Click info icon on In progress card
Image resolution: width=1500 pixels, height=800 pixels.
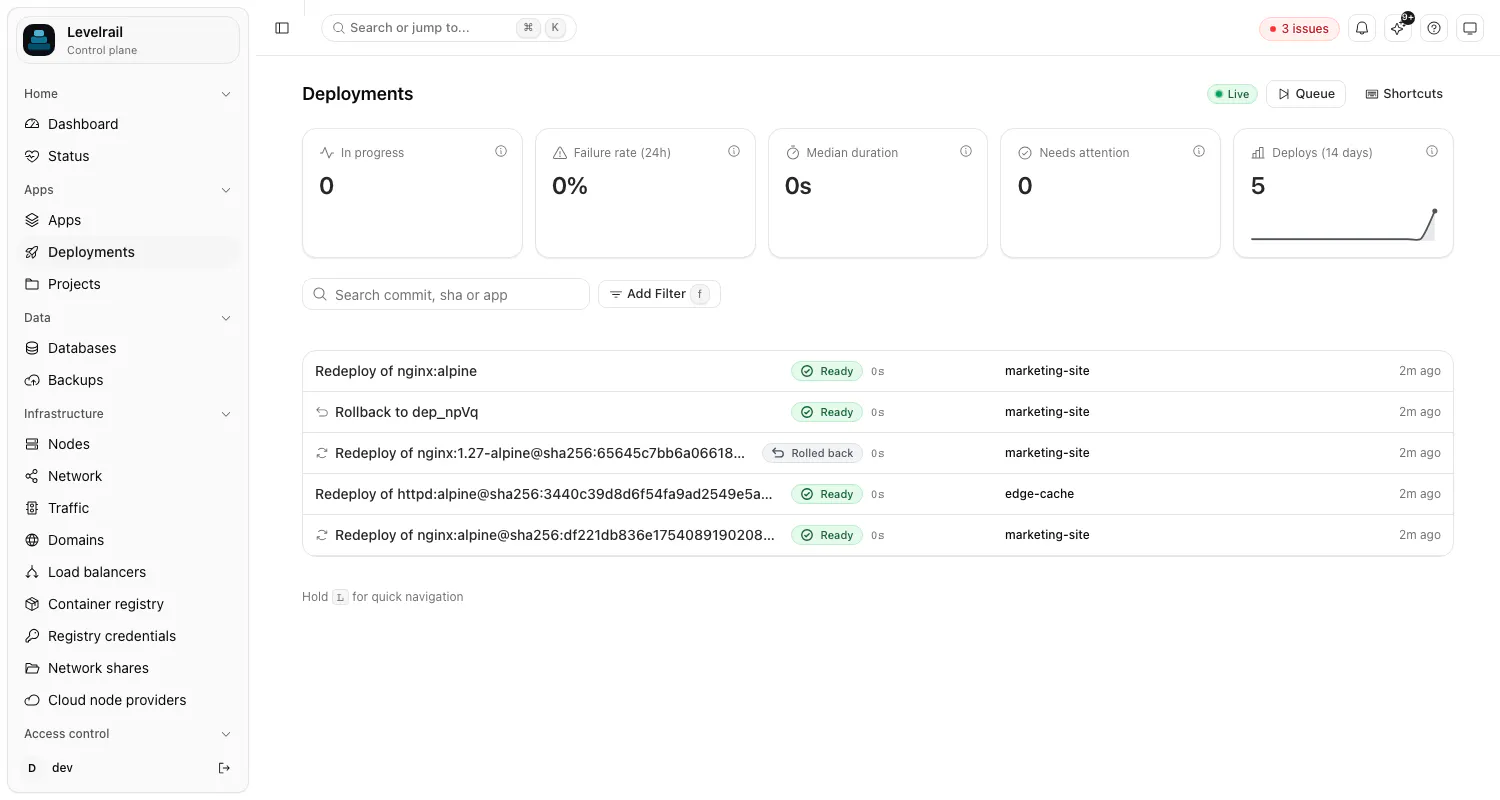tap(501, 152)
